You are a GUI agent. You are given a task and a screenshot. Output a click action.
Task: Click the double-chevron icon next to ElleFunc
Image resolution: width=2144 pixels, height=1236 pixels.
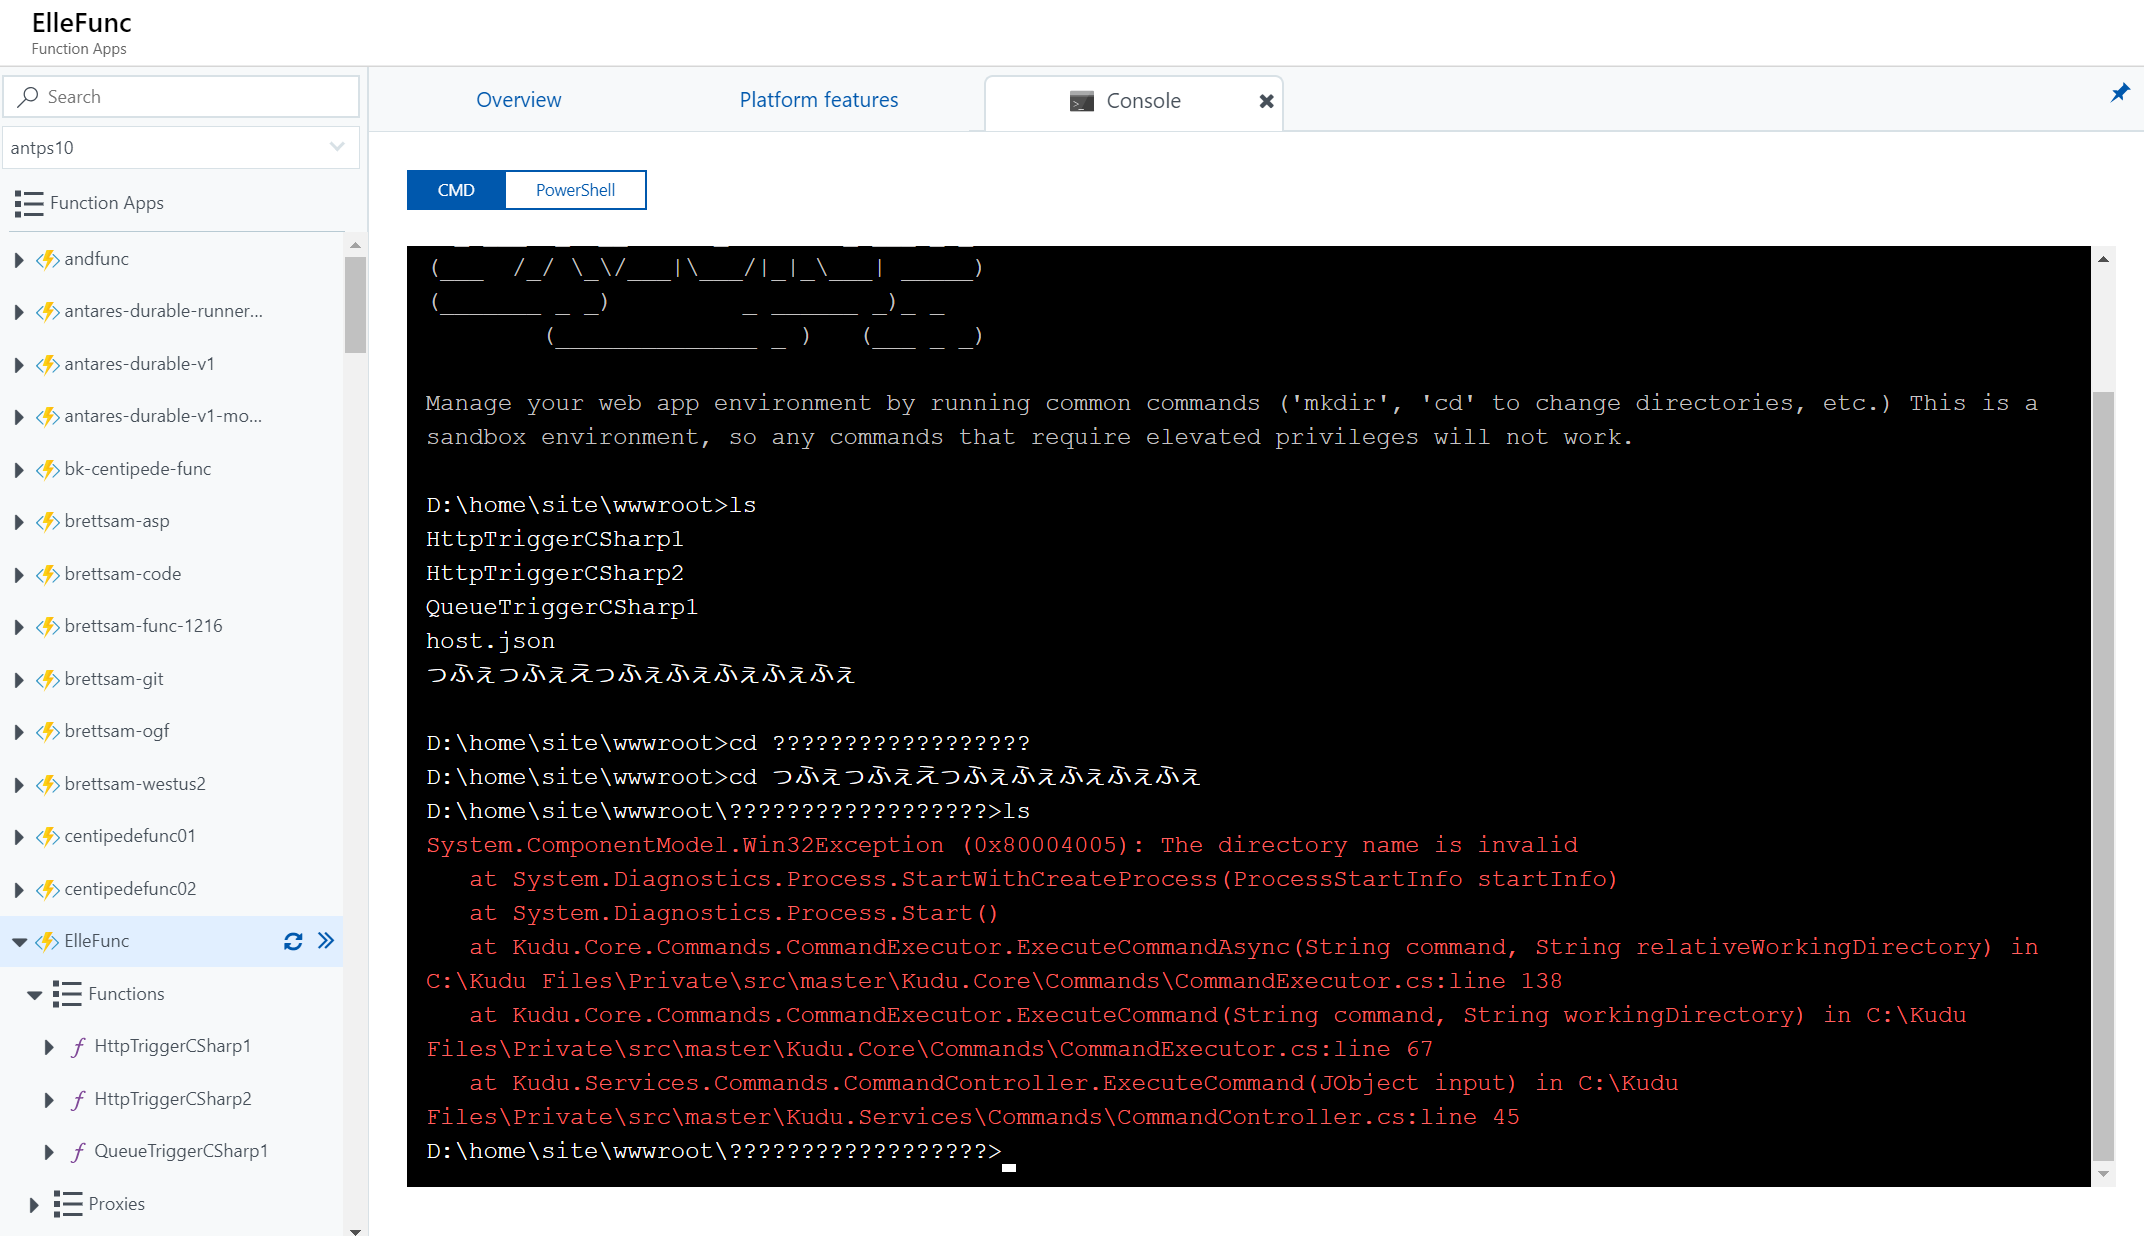[325, 941]
